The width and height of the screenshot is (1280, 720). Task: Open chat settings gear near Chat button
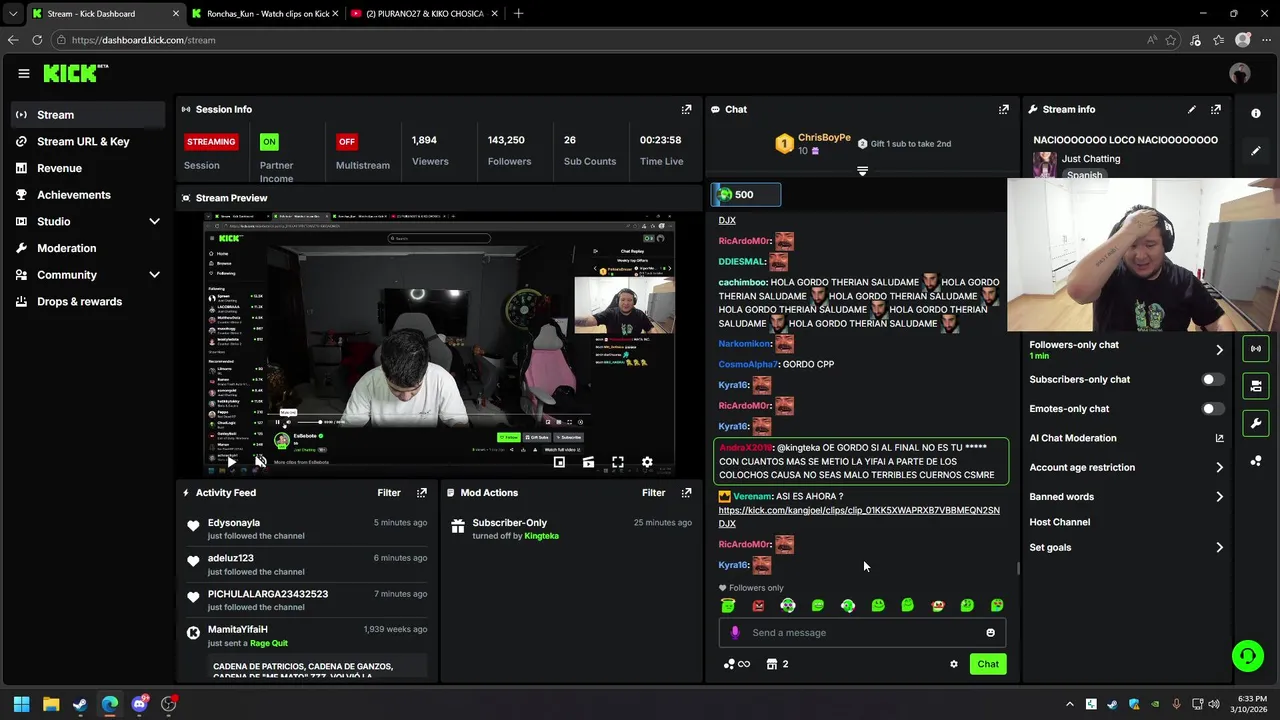coord(953,664)
